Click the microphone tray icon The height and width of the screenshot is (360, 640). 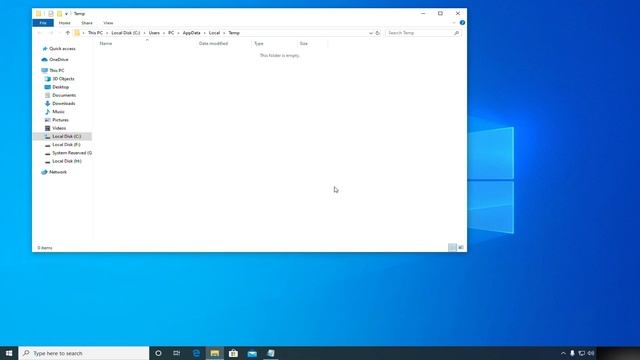(572, 353)
